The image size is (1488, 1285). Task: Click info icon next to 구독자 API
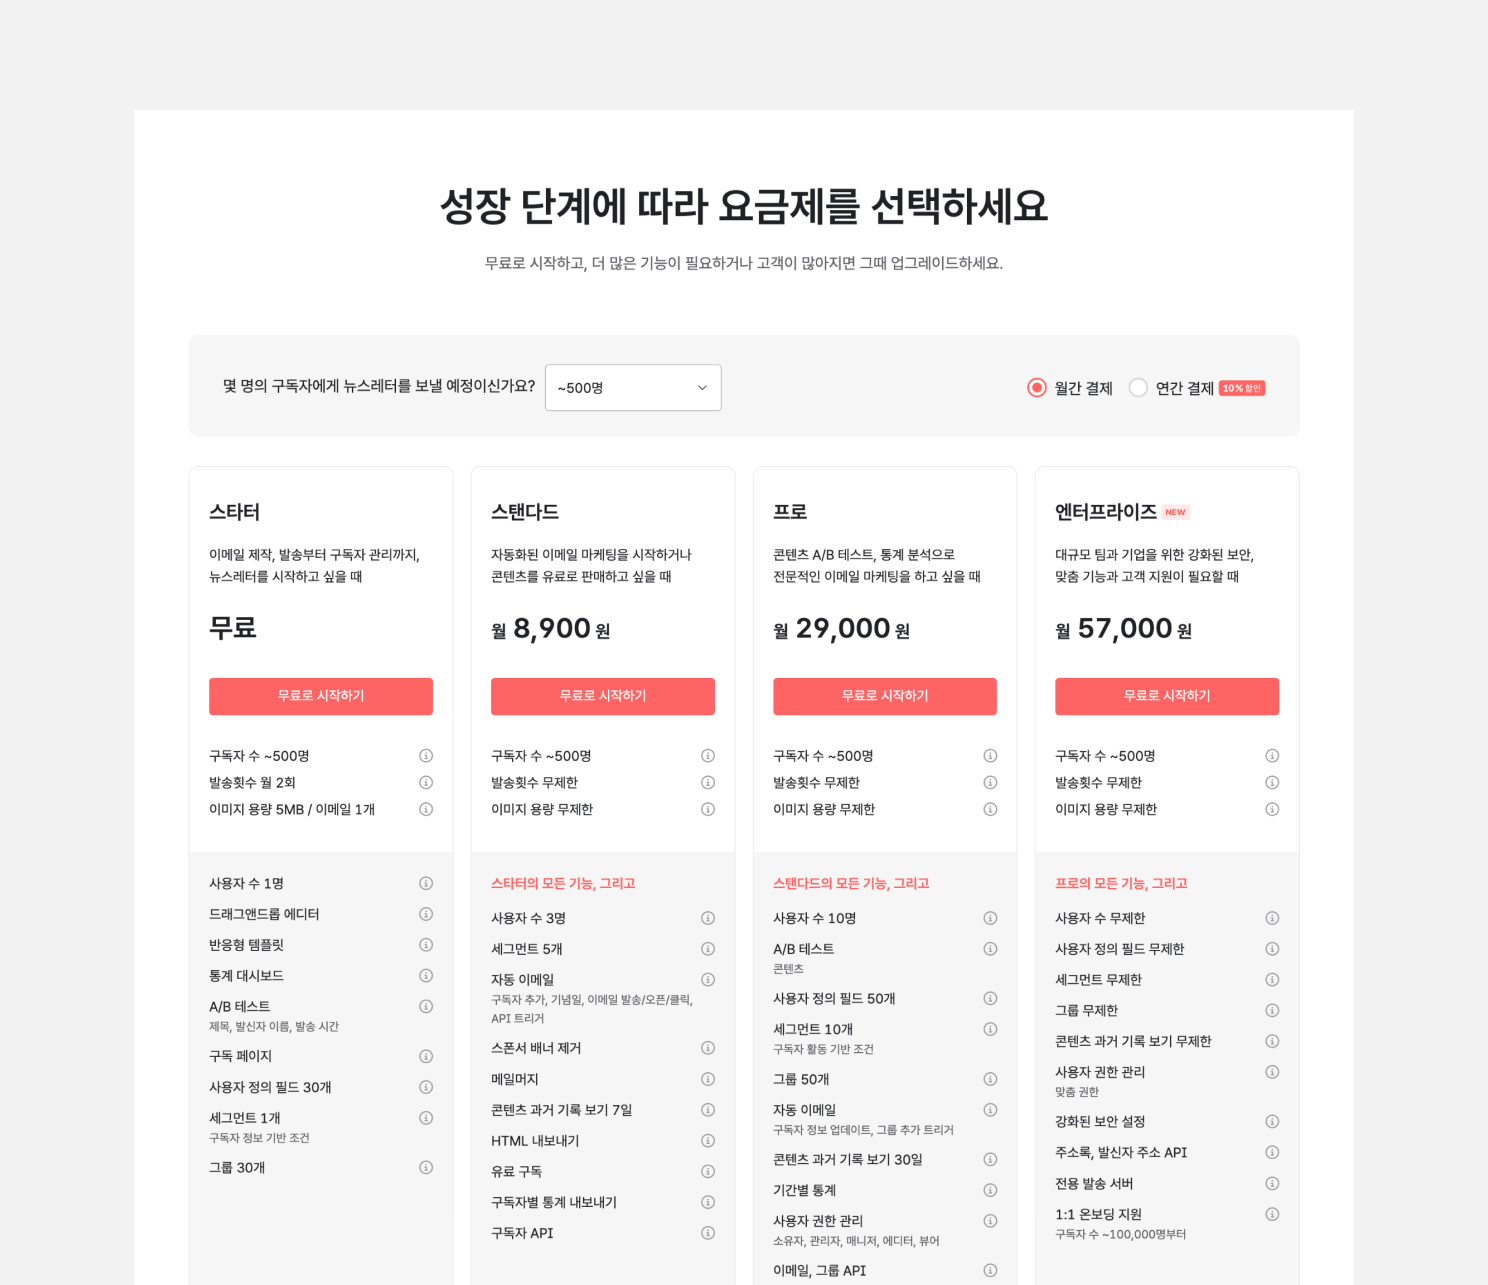click(x=708, y=1233)
